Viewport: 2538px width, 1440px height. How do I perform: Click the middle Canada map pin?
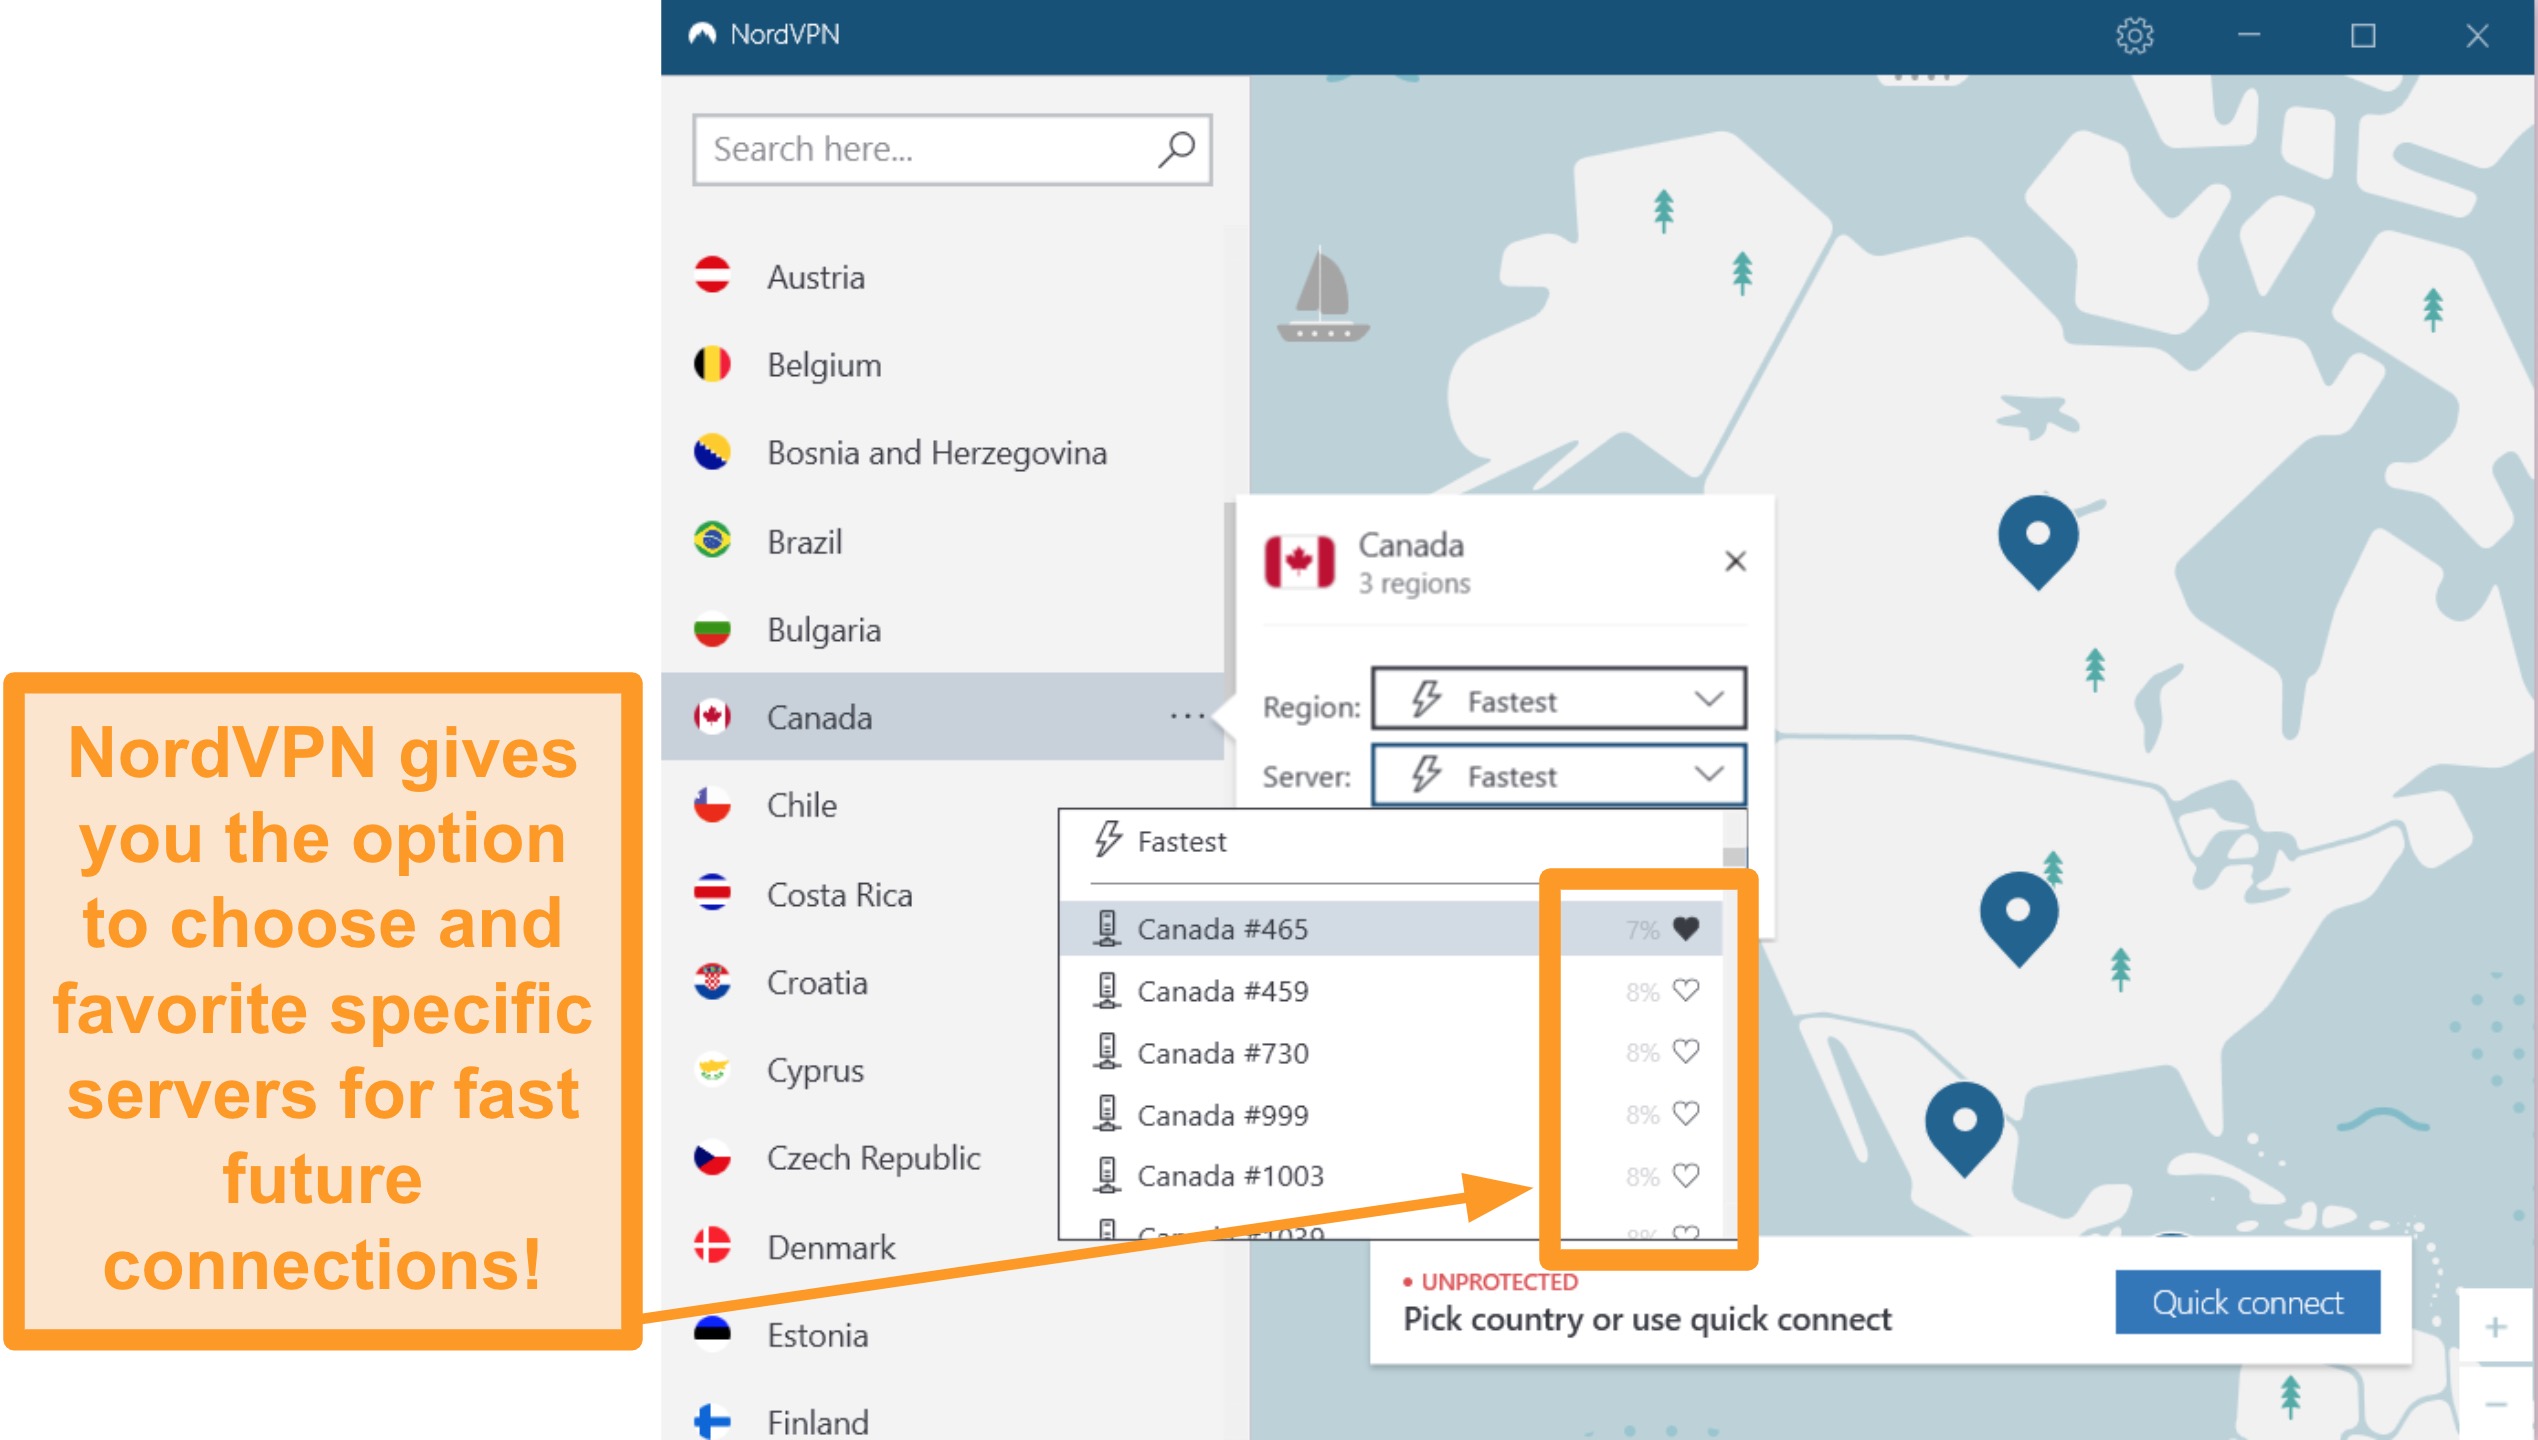tap(2019, 918)
